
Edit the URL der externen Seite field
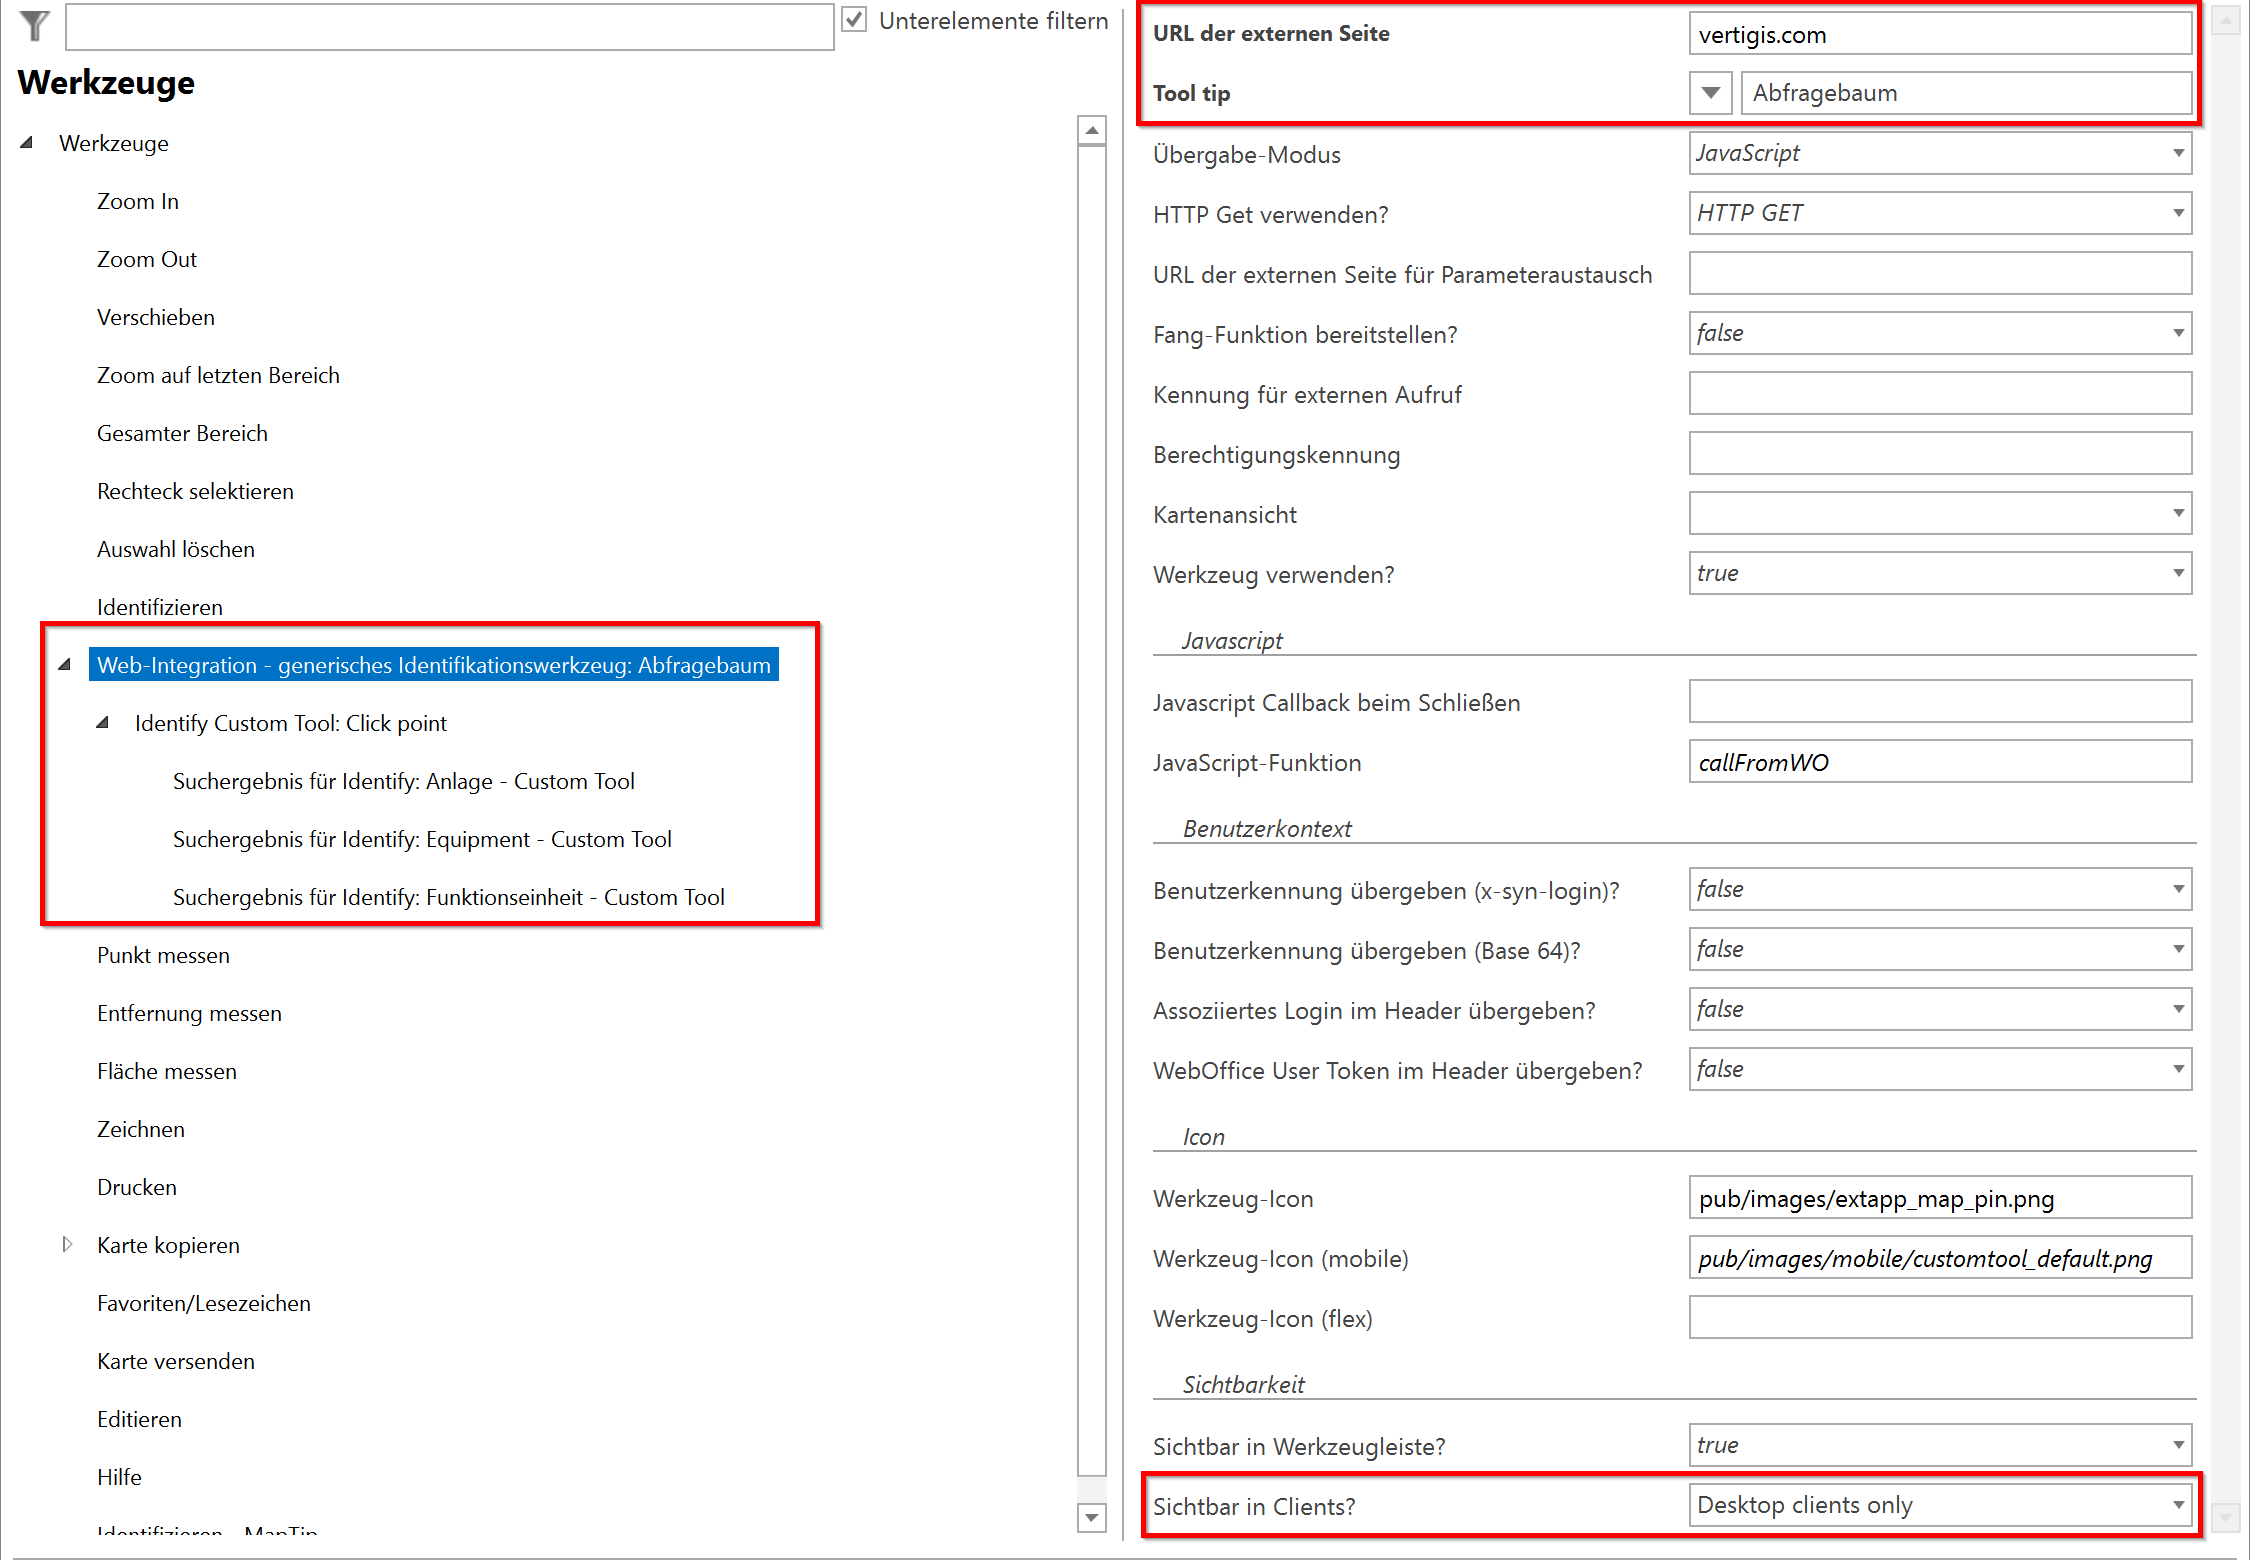pos(1938,32)
